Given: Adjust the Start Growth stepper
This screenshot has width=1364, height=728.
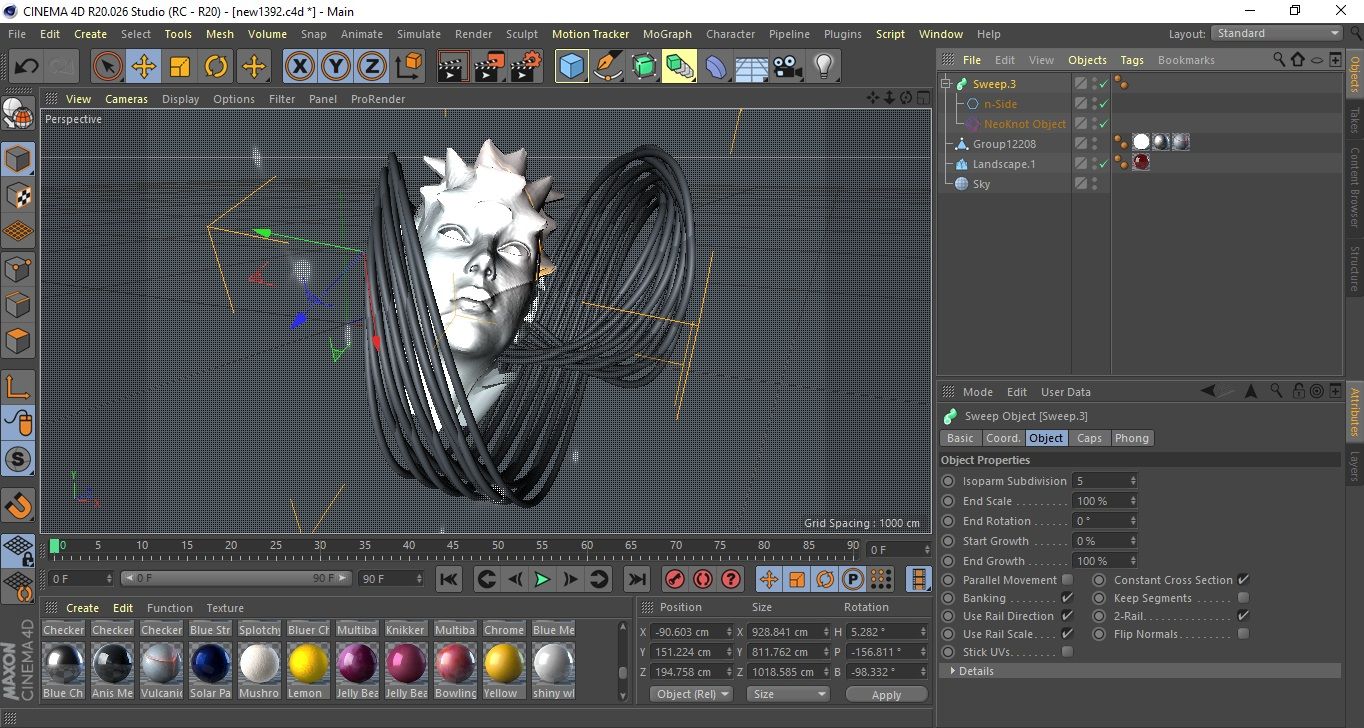Looking at the screenshot, I should click(x=1133, y=541).
